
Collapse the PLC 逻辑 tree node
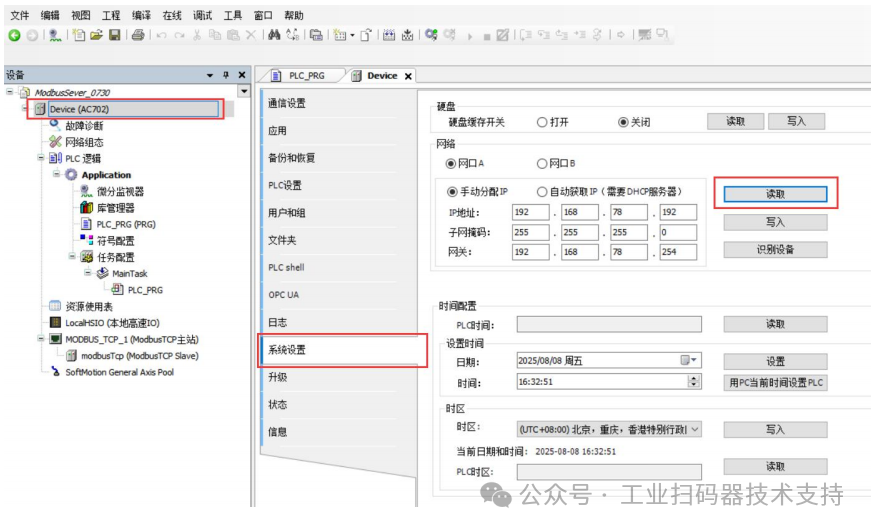(x=41, y=158)
